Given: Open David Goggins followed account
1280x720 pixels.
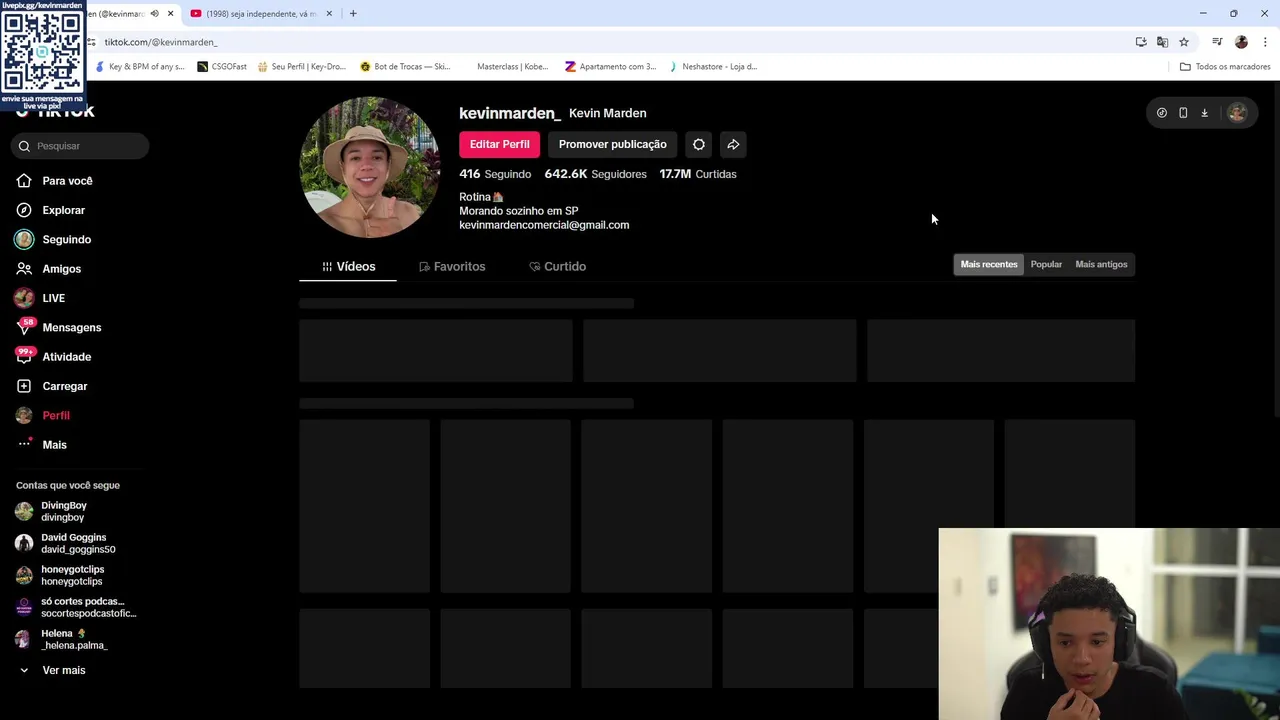Looking at the screenshot, I should (x=65, y=544).
